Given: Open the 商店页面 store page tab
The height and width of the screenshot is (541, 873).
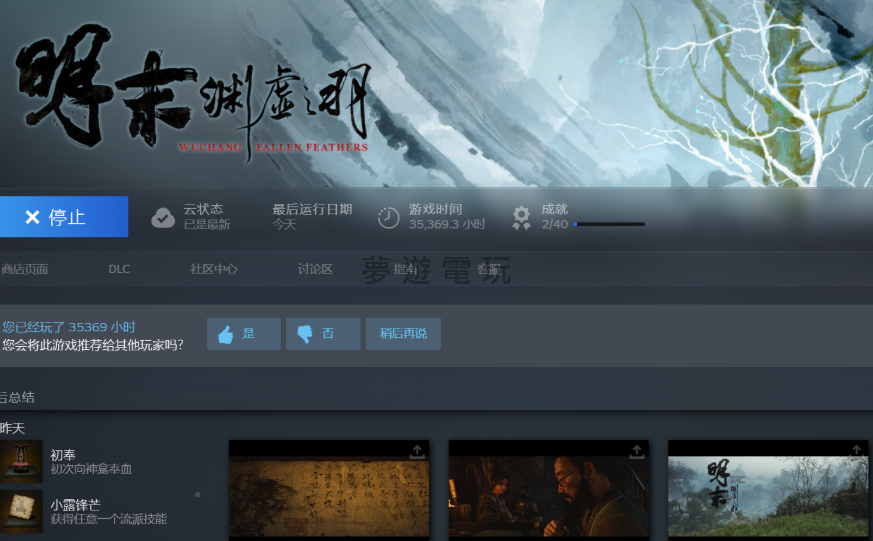Looking at the screenshot, I should point(24,269).
